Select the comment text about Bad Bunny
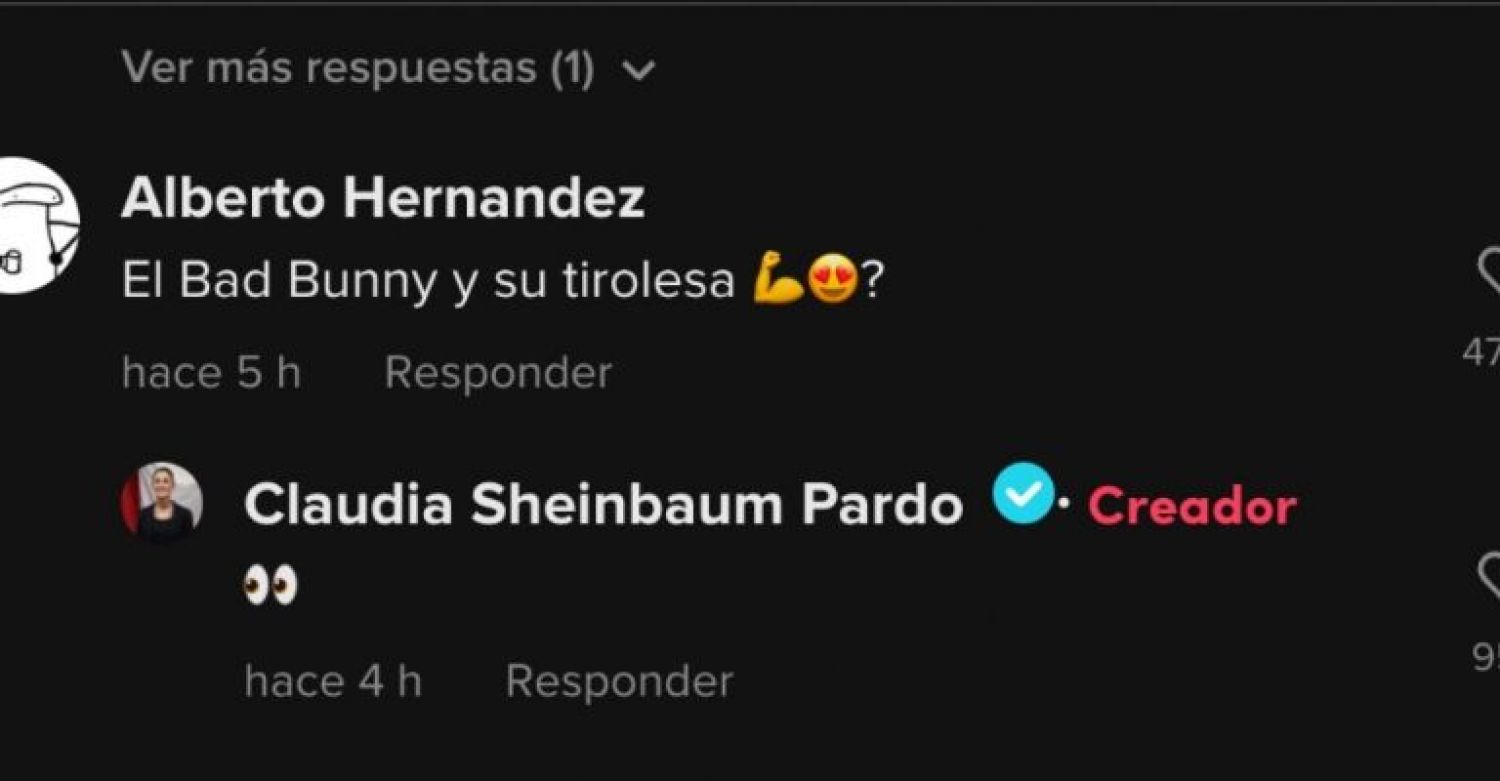The height and width of the screenshot is (781, 1500). (502, 283)
